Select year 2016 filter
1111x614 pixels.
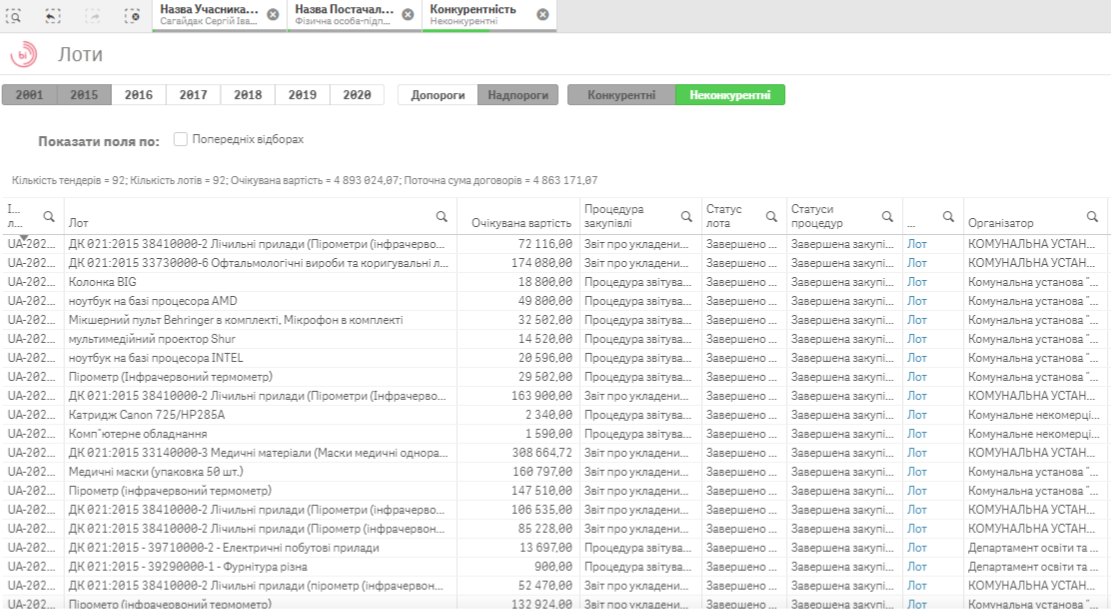139,95
